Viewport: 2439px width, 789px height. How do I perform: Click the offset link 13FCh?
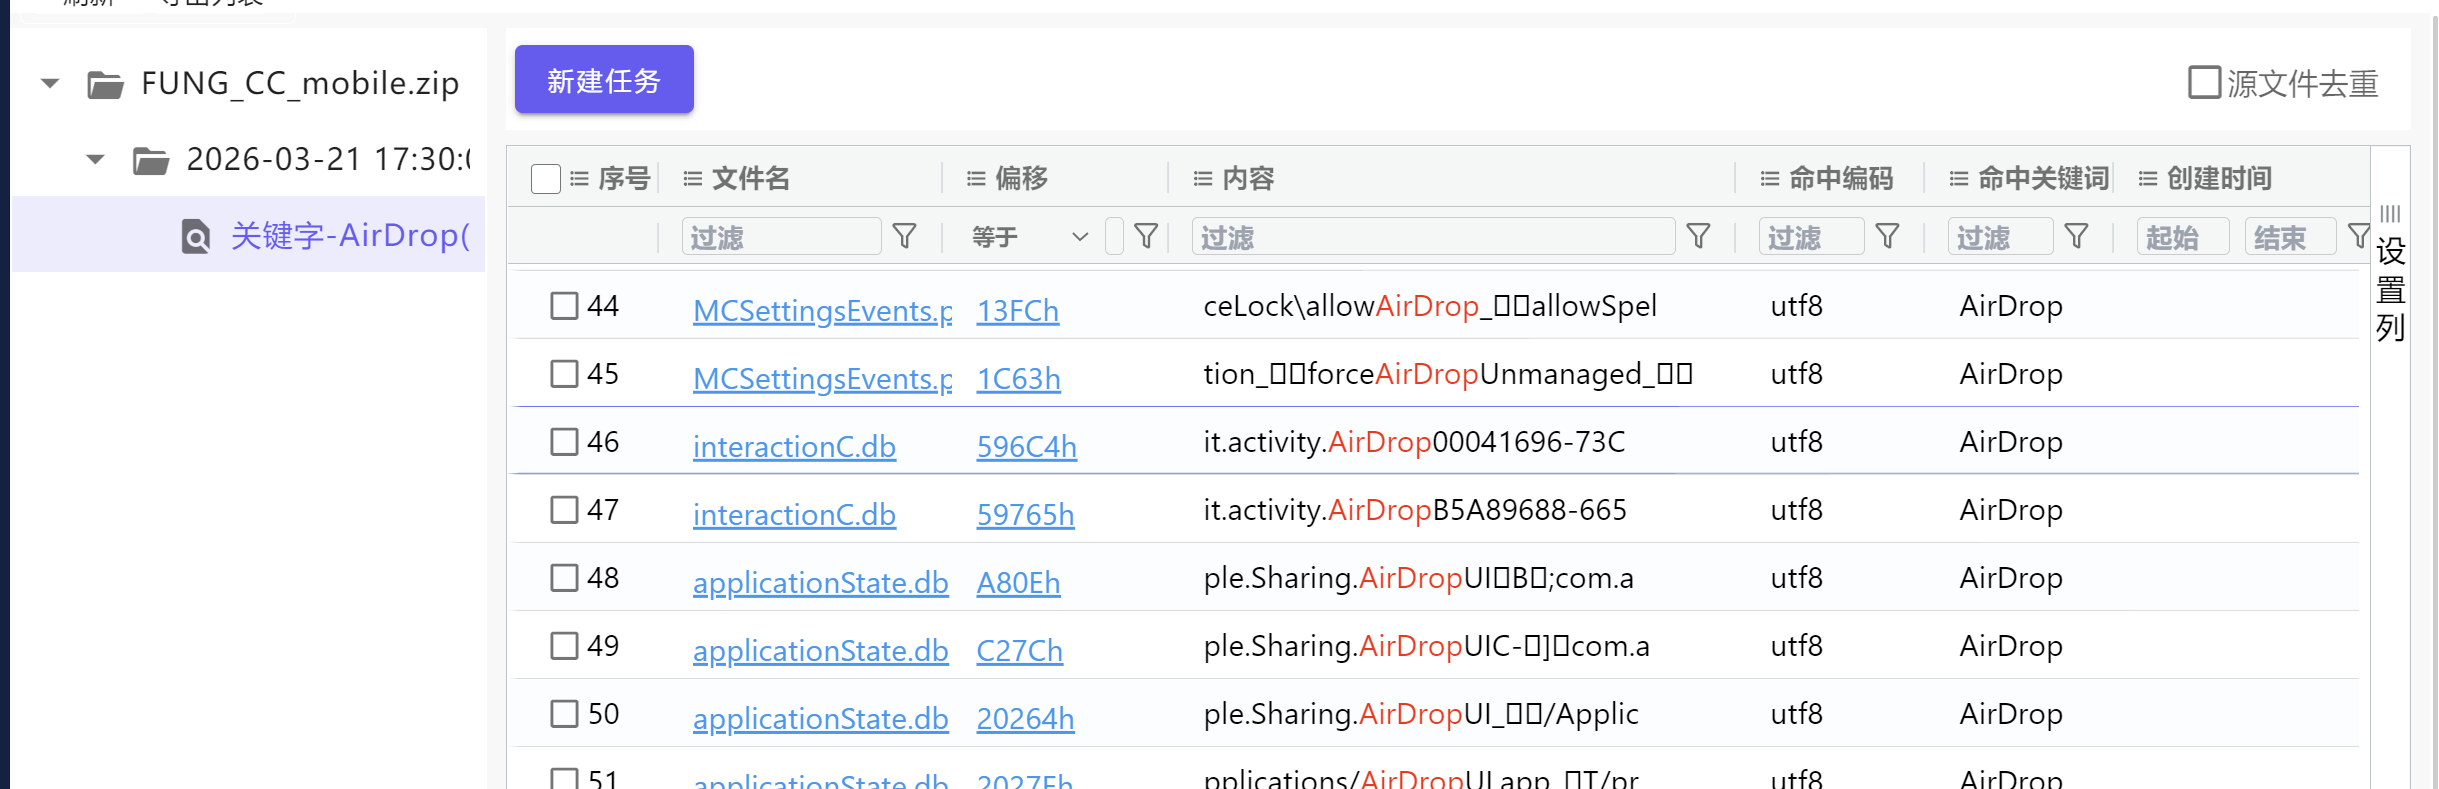pyautogui.click(x=1017, y=311)
